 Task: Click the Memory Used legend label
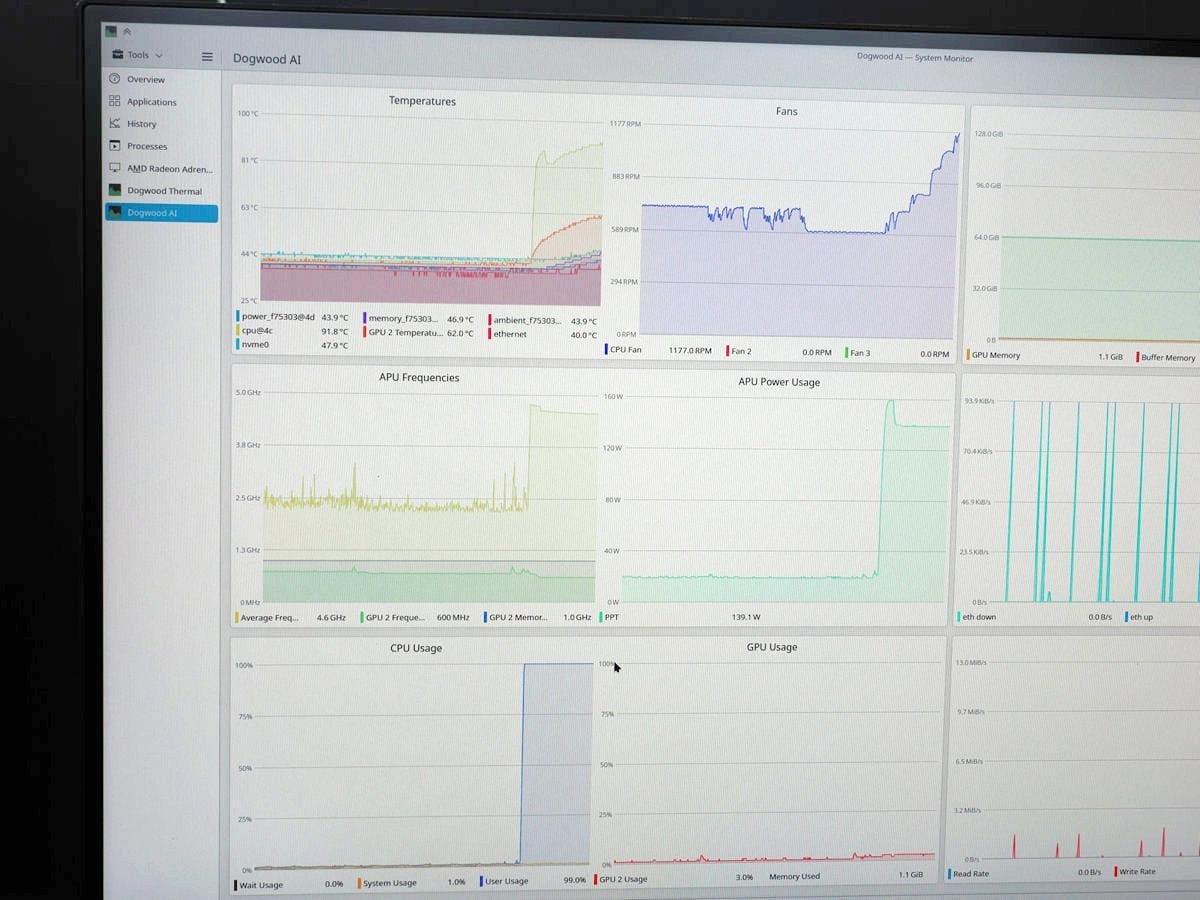(794, 877)
